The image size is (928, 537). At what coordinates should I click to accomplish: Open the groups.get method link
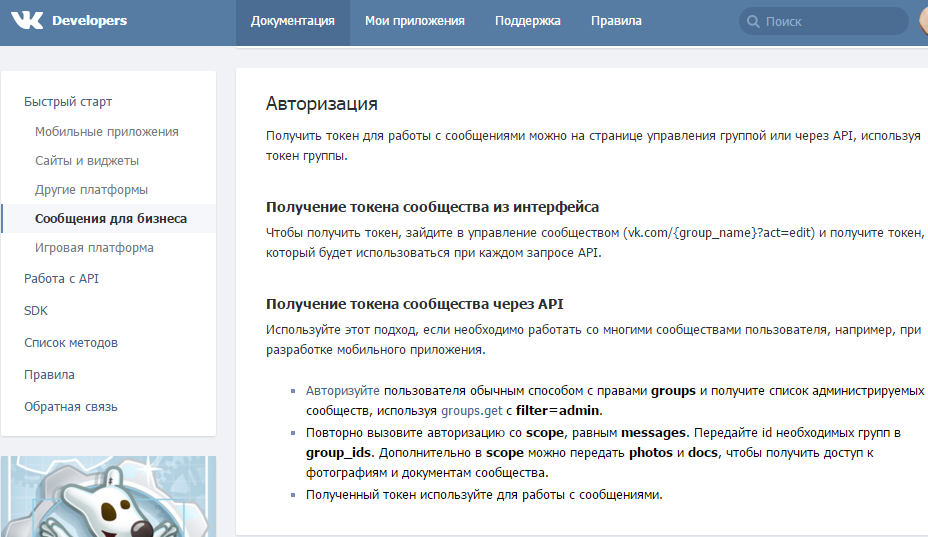(473, 411)
